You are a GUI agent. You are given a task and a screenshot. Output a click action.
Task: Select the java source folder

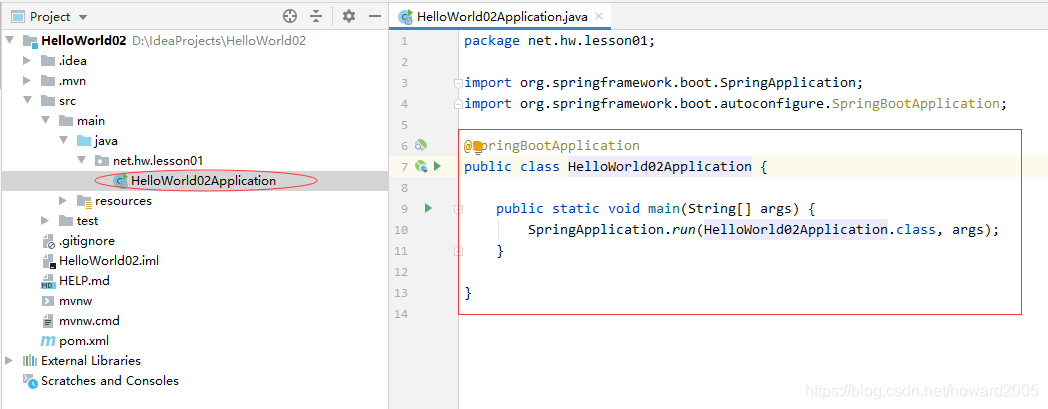click(106, 141)
